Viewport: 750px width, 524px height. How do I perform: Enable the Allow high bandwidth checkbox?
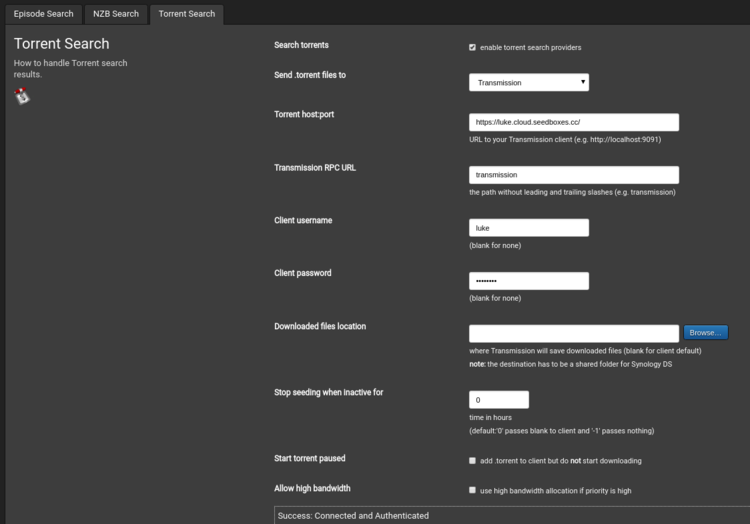(472, 490)
